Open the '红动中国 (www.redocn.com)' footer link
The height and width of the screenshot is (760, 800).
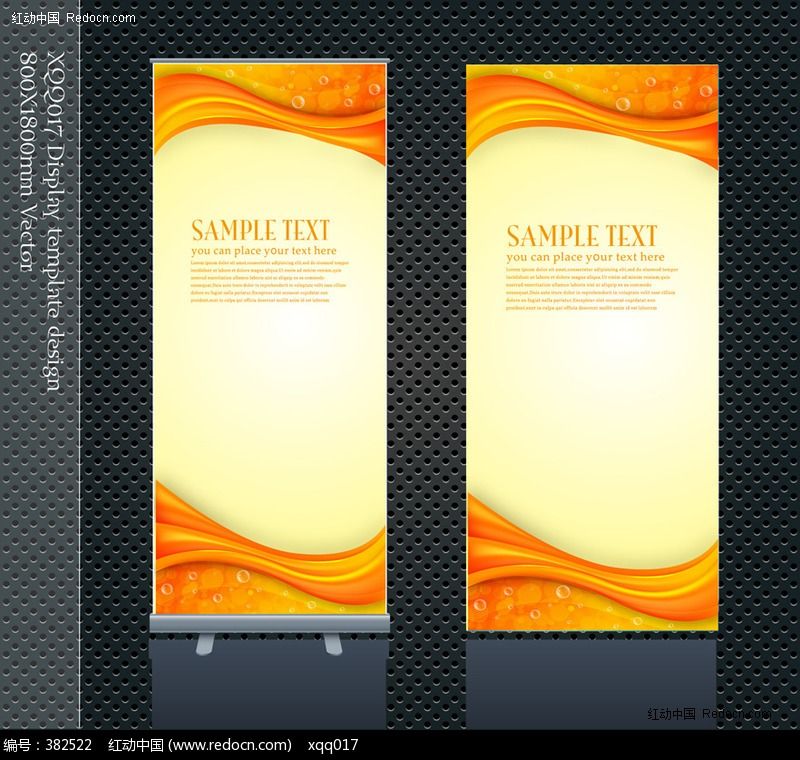[x=199, y=745]
